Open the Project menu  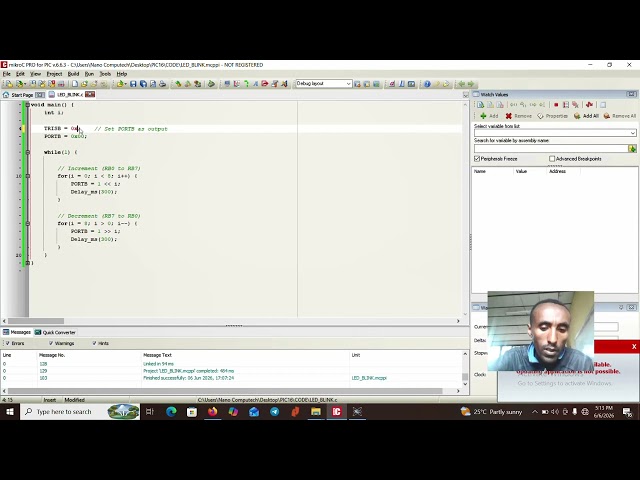coord(54,74)
